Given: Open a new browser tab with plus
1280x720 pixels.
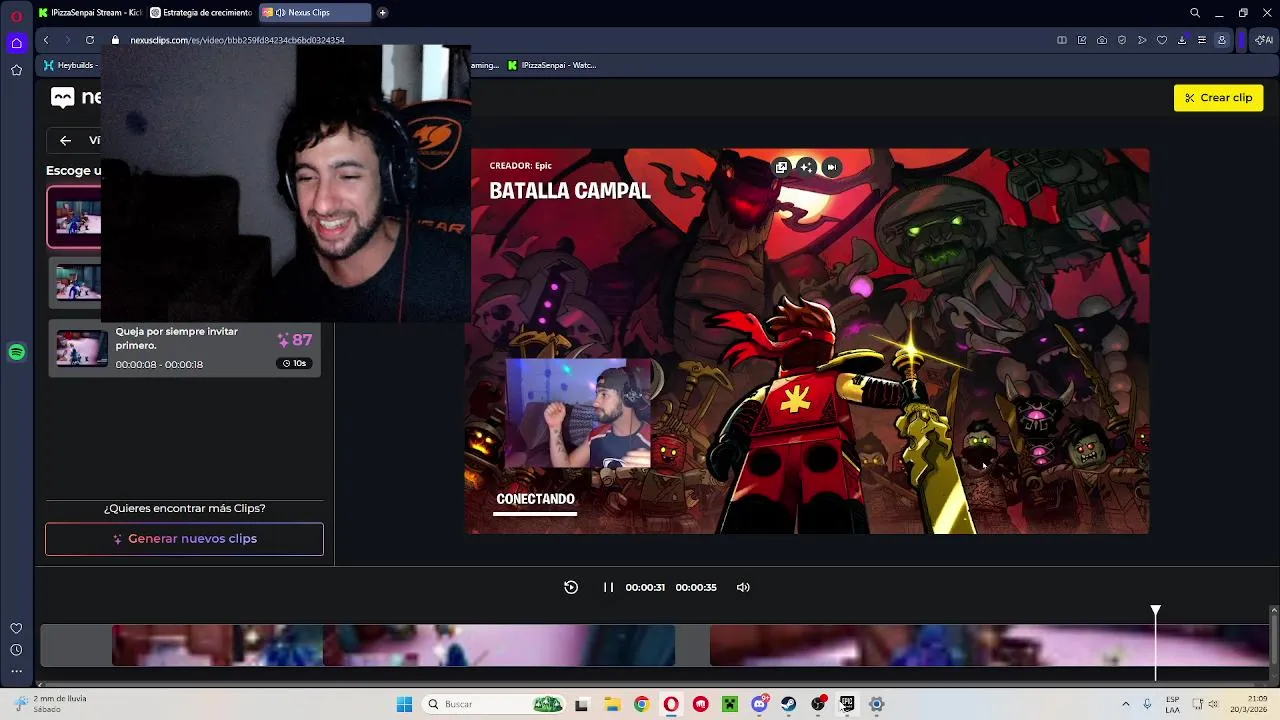Looking at the screenshot, I should point(383,13).
